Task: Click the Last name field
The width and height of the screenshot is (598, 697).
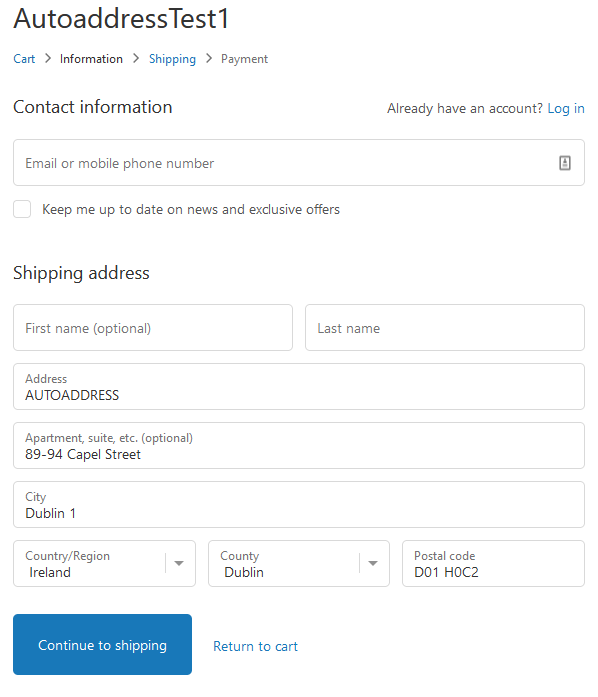Action: [445, 328]
